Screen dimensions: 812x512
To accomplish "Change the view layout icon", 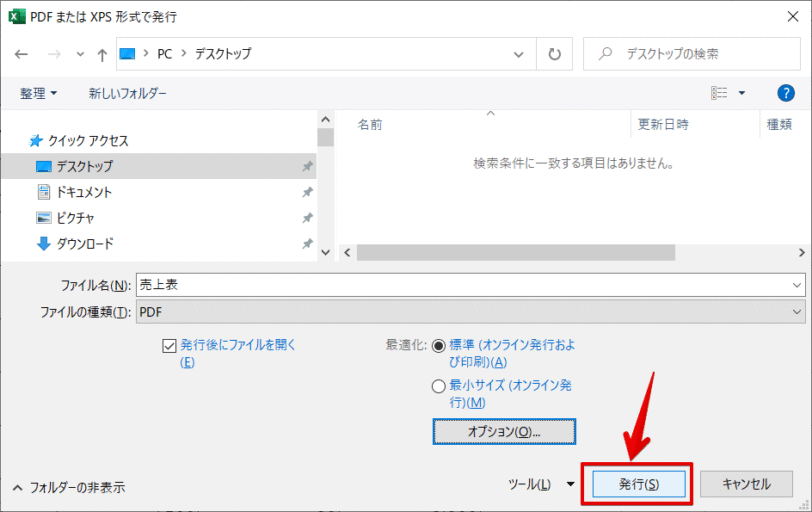I will tap(719, 93).
